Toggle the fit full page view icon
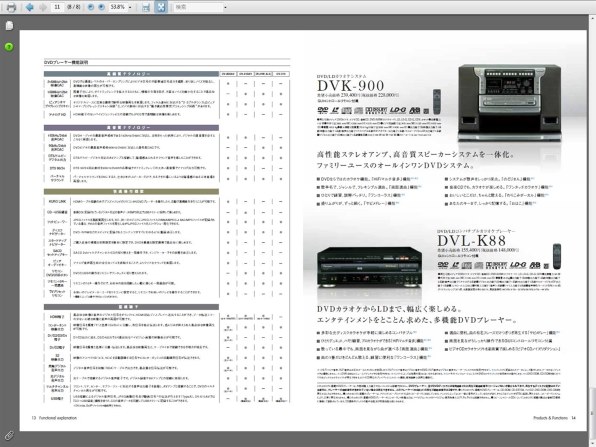 tap(161, 7)
